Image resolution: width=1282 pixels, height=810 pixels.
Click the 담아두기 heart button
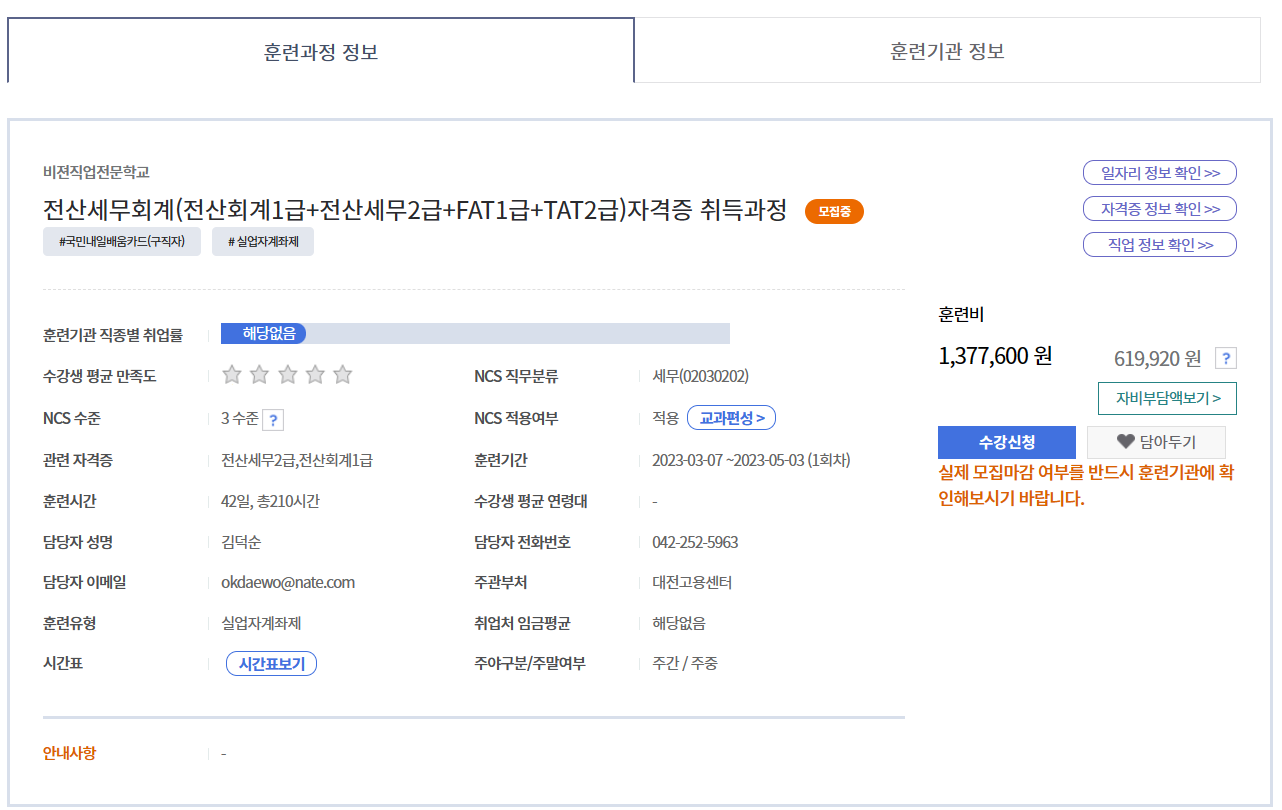(1156, 442)
